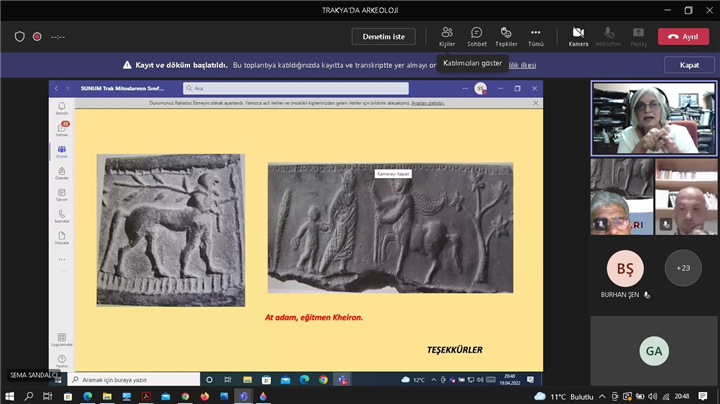This screenshot has height=404, width=720.
Task: Open Google Chrome from the Windows taskbar
Action: click(x=185, y=396)
